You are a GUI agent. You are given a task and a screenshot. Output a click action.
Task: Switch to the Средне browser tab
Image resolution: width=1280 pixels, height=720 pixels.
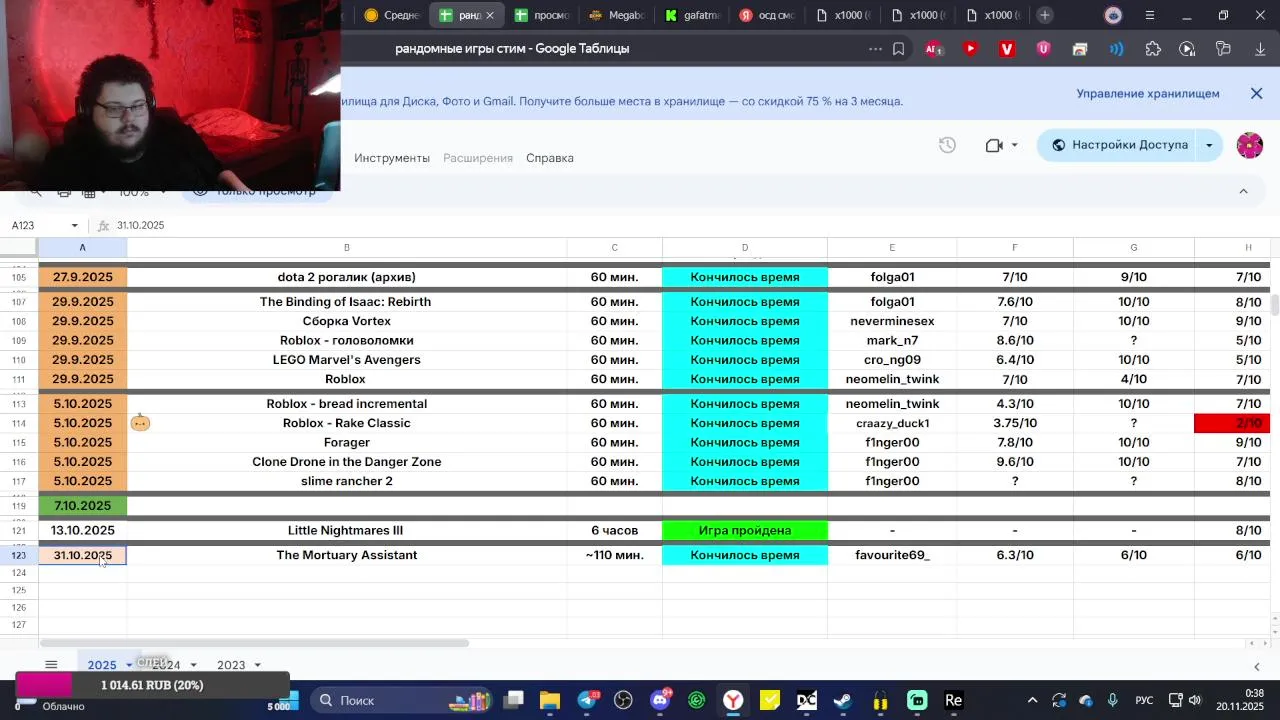tap(392, 15)
